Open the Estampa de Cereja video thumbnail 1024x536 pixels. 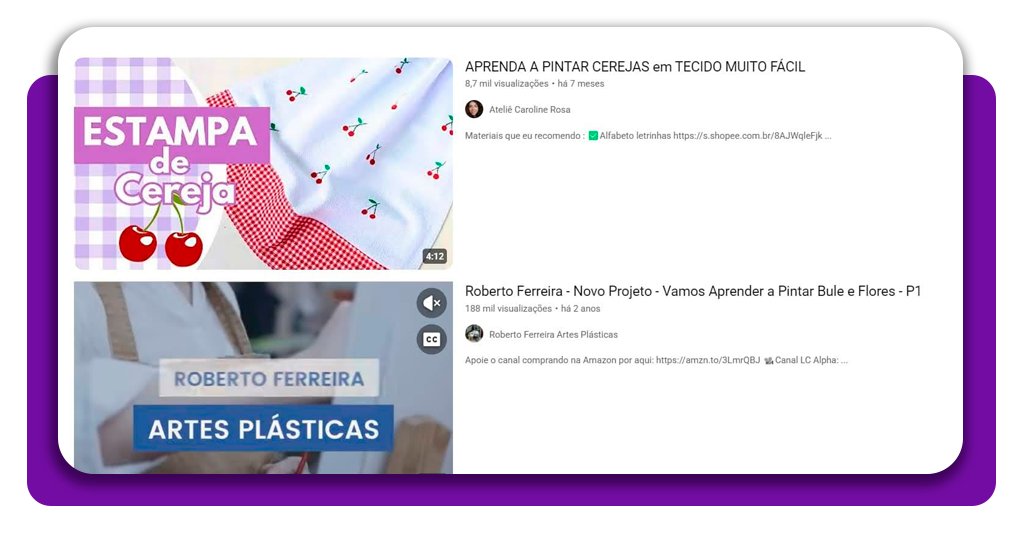[263, 163]
